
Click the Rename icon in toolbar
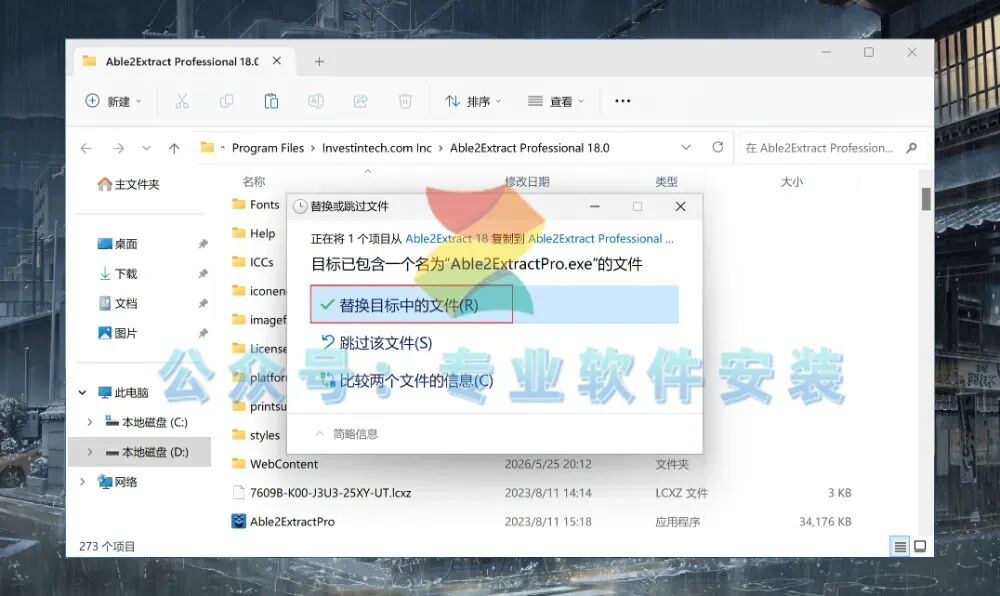tap(316, 101)
